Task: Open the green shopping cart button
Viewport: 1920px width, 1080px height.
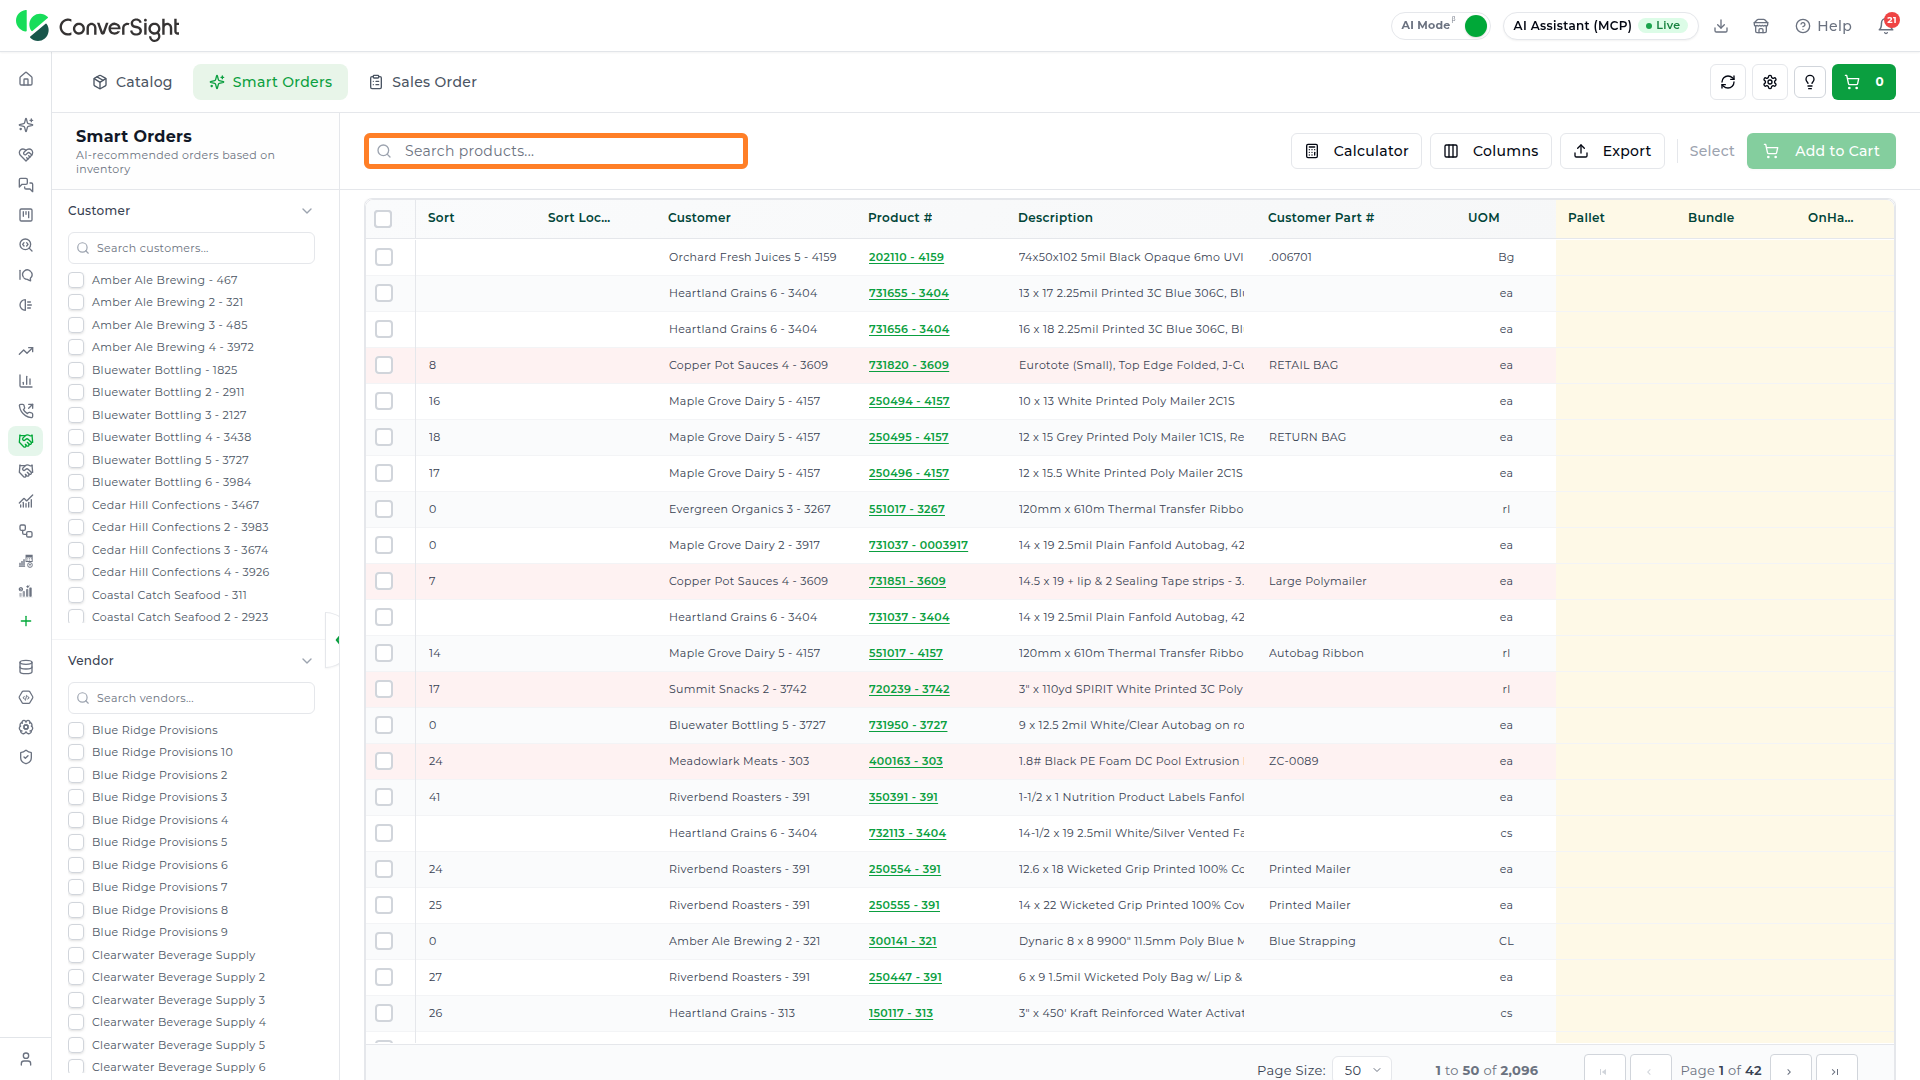Action: (x=1864, y=82)
